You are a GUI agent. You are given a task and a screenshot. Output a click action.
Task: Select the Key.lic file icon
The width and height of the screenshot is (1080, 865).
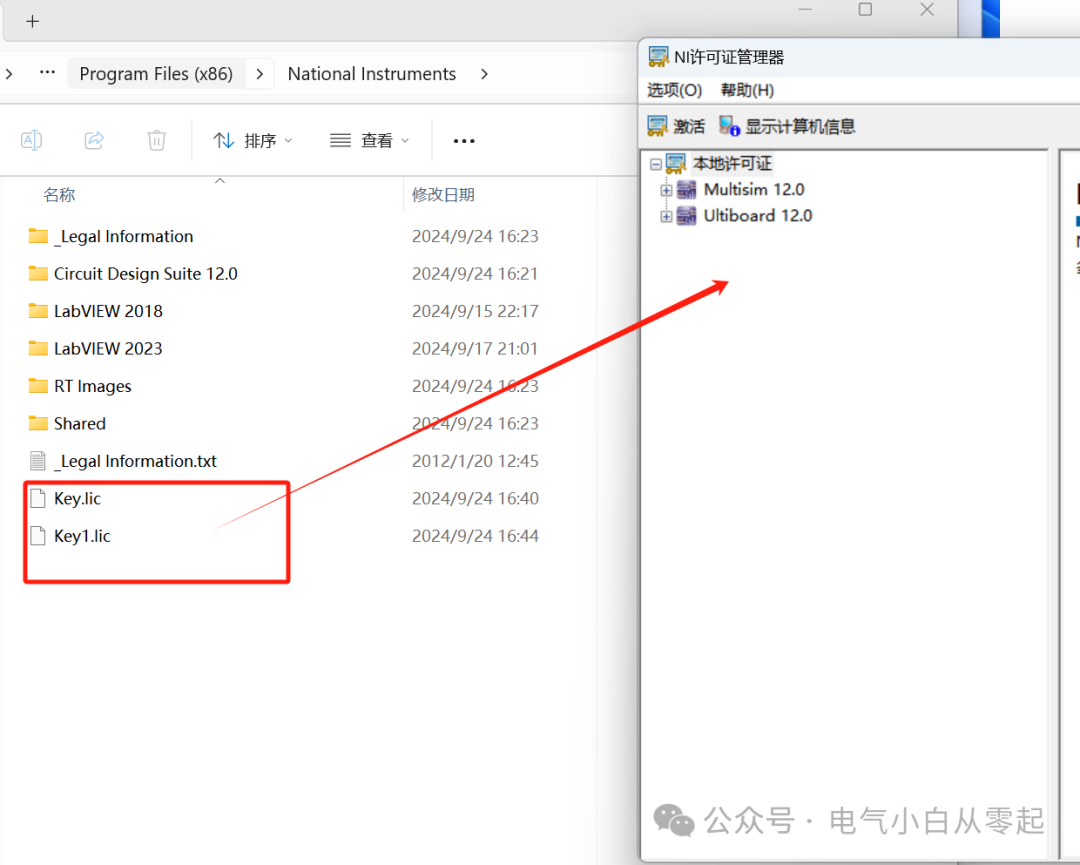coord(39,498)
